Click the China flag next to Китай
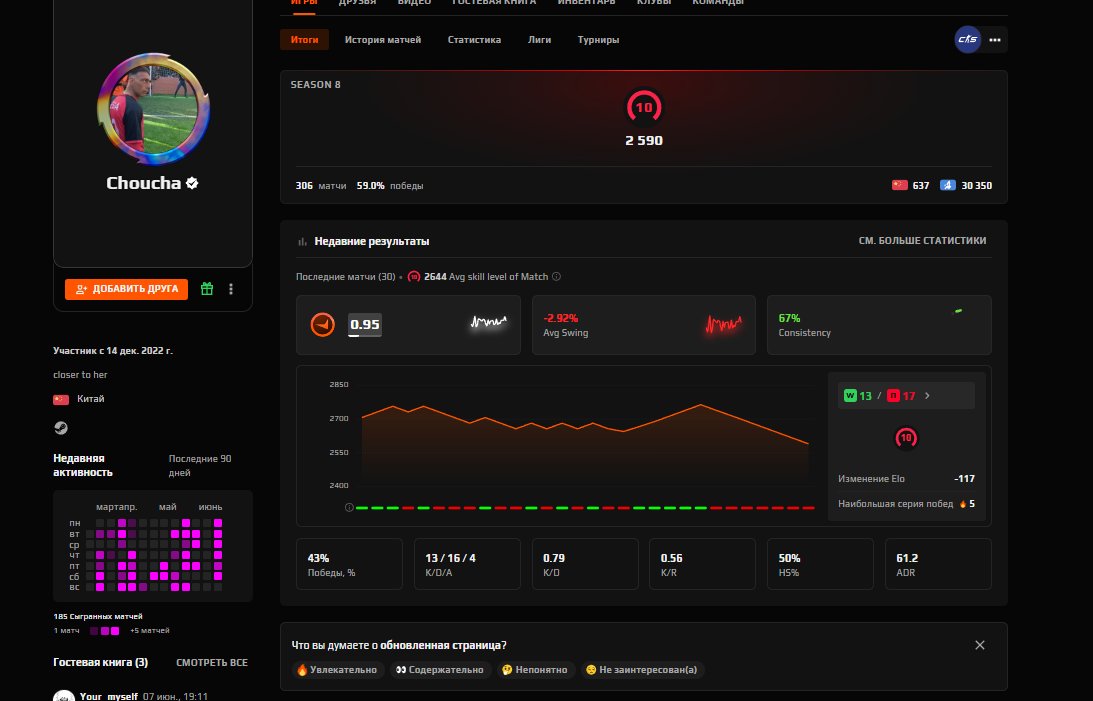 click(61, 399)
